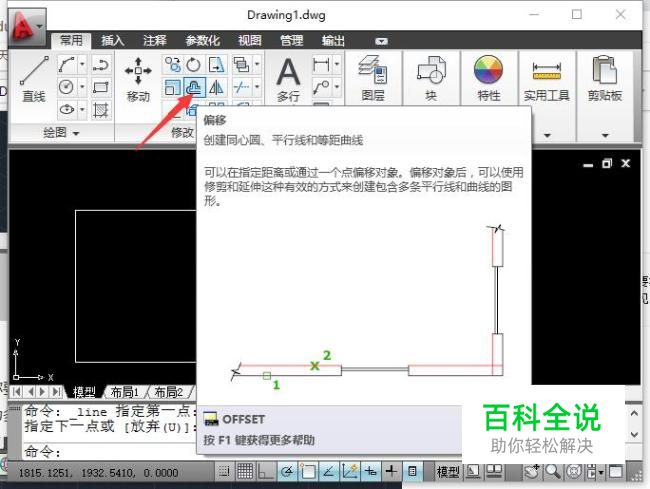Open the Multileader dropdown arrow

click(337, 87)
